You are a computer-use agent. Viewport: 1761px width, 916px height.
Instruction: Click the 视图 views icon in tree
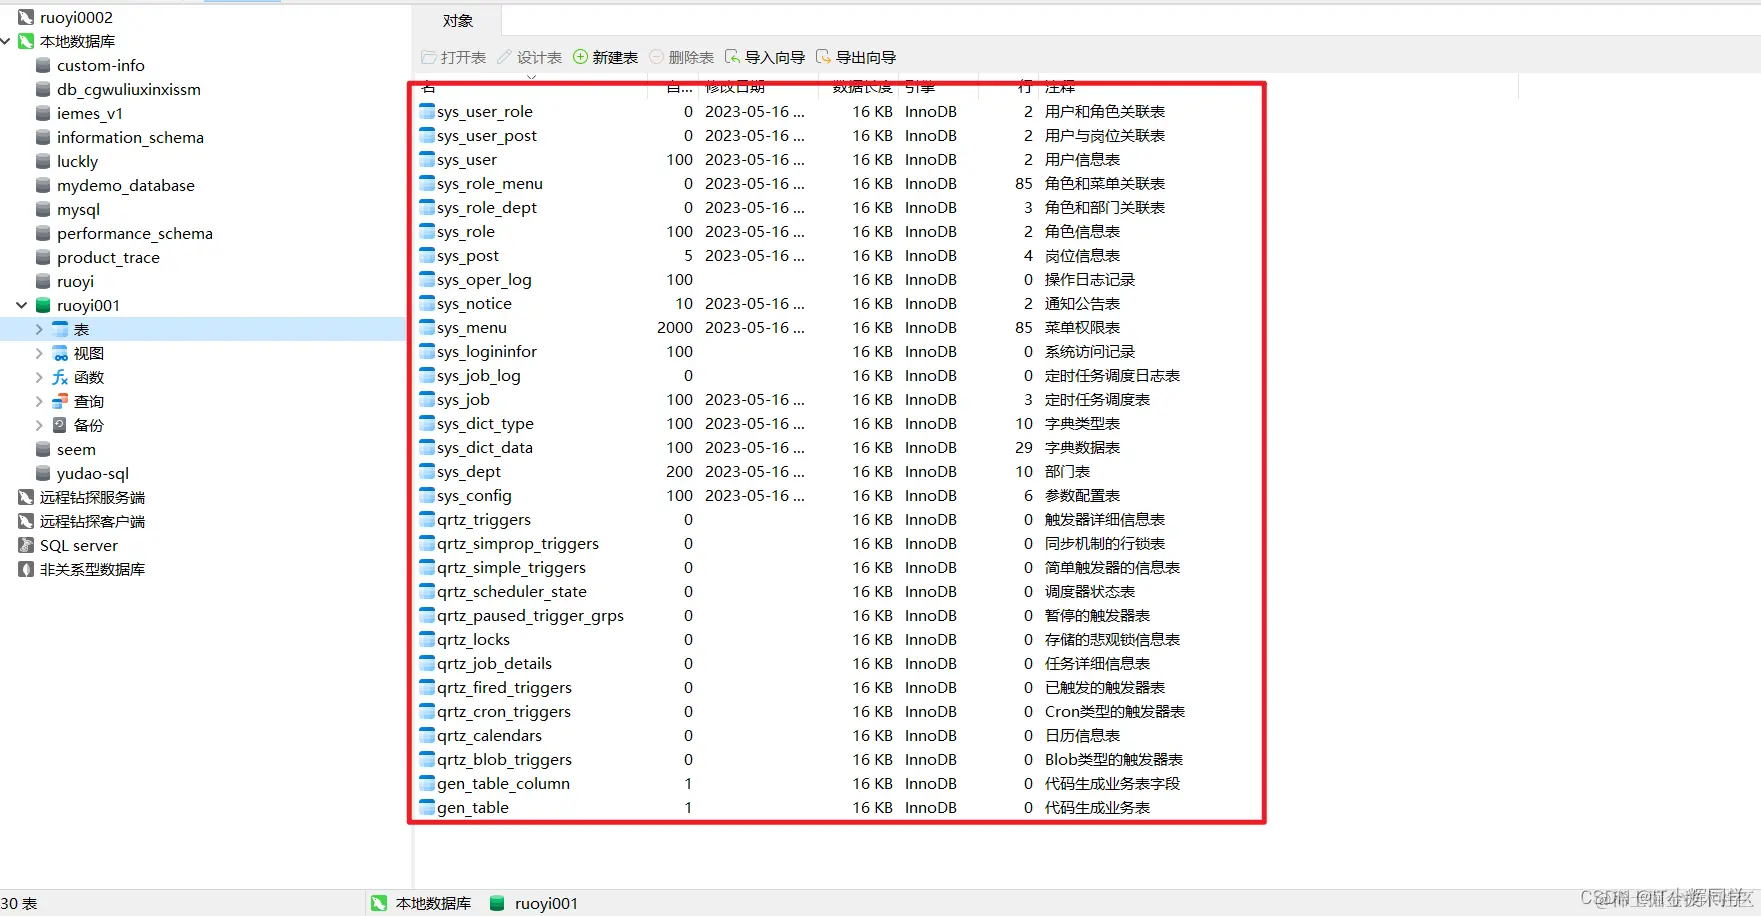coord(61,353)
